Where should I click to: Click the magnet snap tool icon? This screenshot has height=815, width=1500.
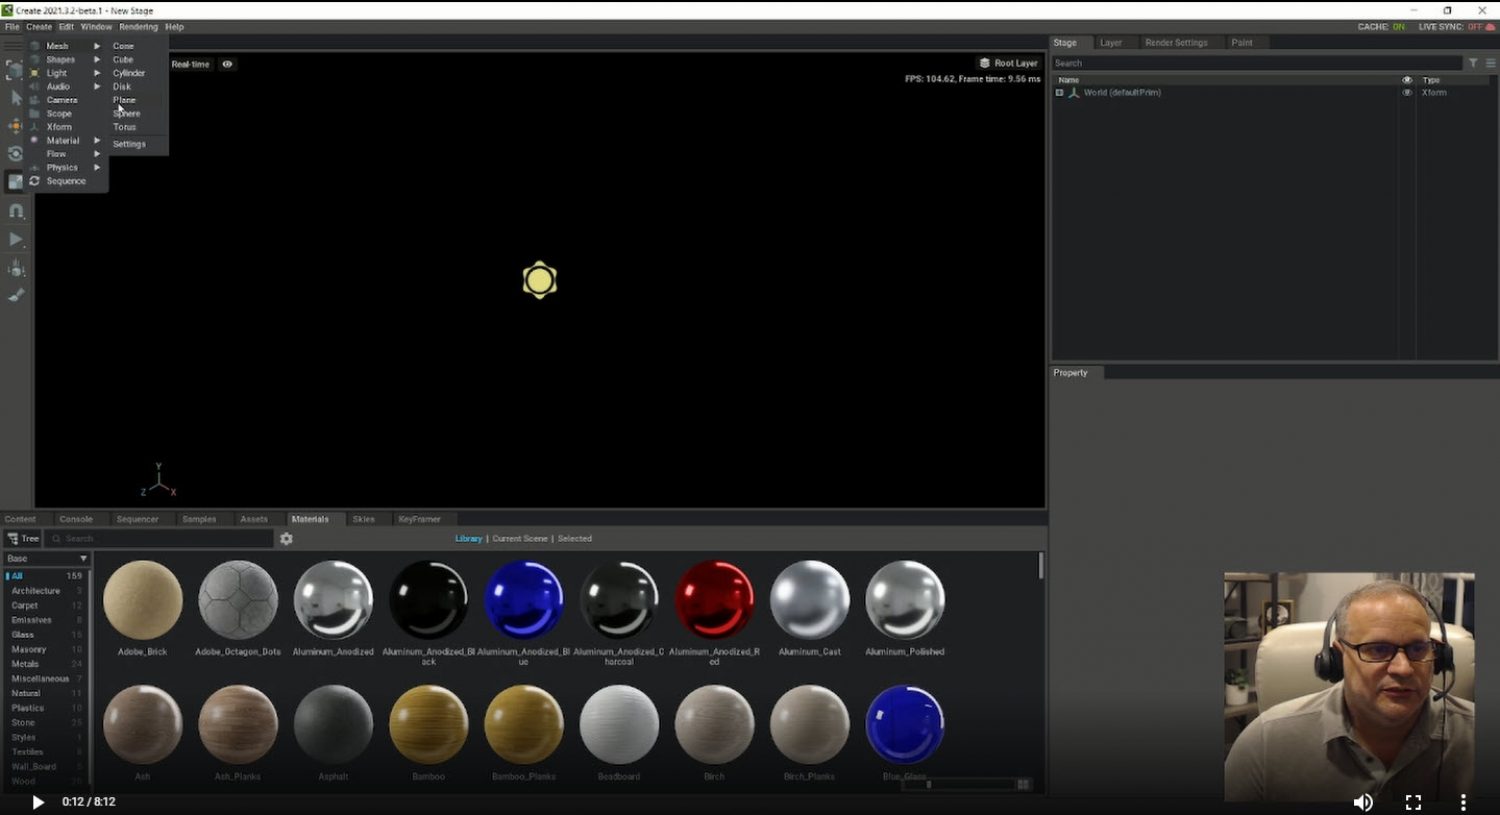point(16,211)
